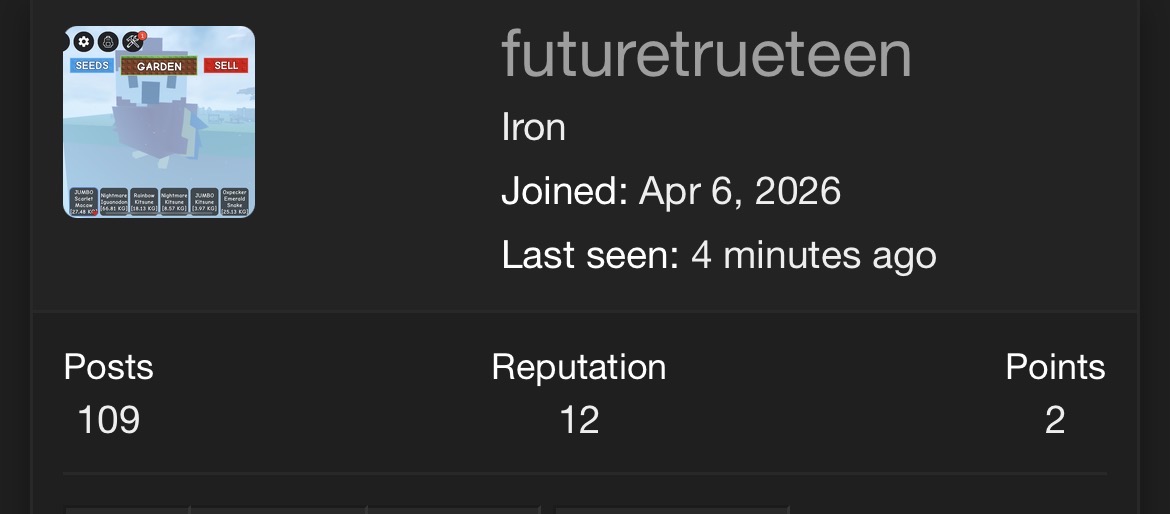Open the Reputation value 12

pos(579,419)
